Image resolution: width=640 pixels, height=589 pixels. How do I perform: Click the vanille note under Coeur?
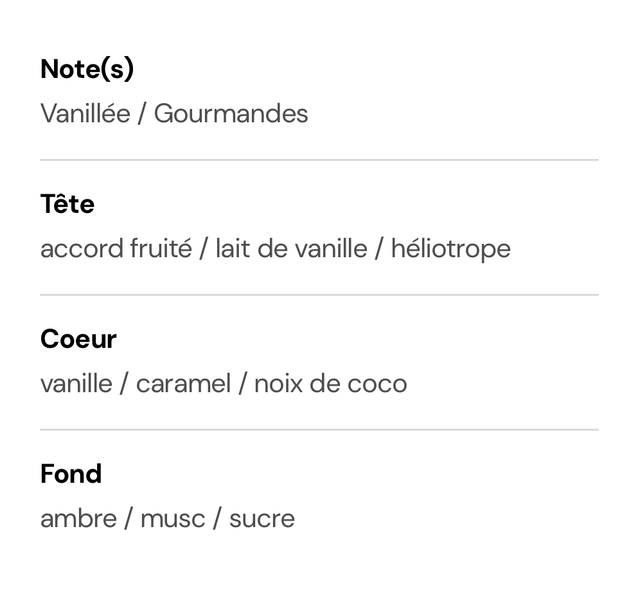click(76, 384)
